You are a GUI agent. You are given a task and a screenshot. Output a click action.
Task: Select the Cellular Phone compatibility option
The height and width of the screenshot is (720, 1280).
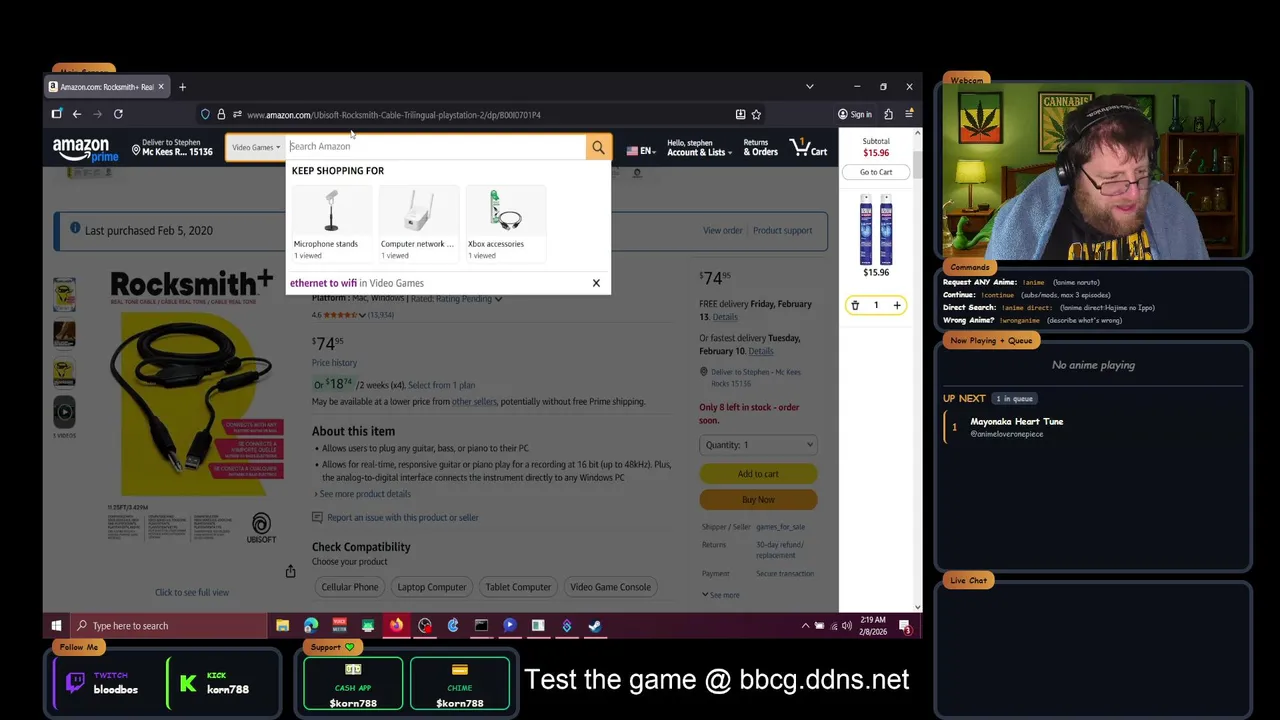click(350, 587)
